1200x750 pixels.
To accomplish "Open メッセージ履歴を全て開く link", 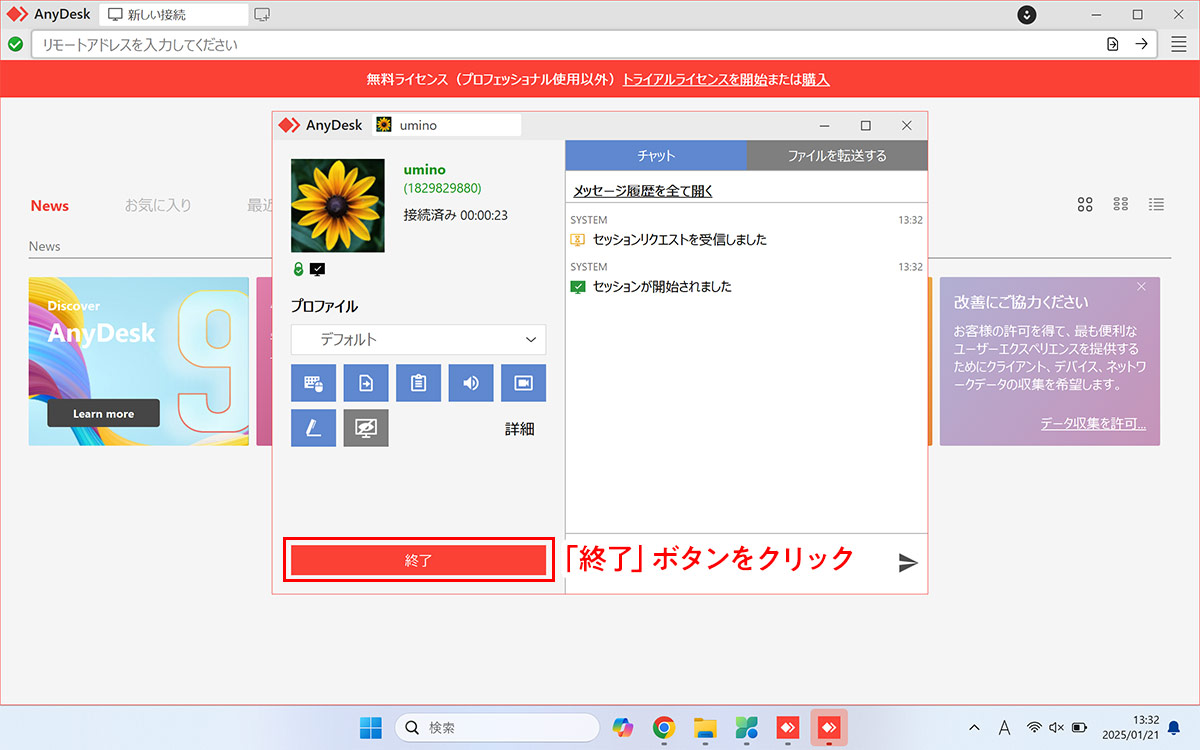I will (642, 190).
